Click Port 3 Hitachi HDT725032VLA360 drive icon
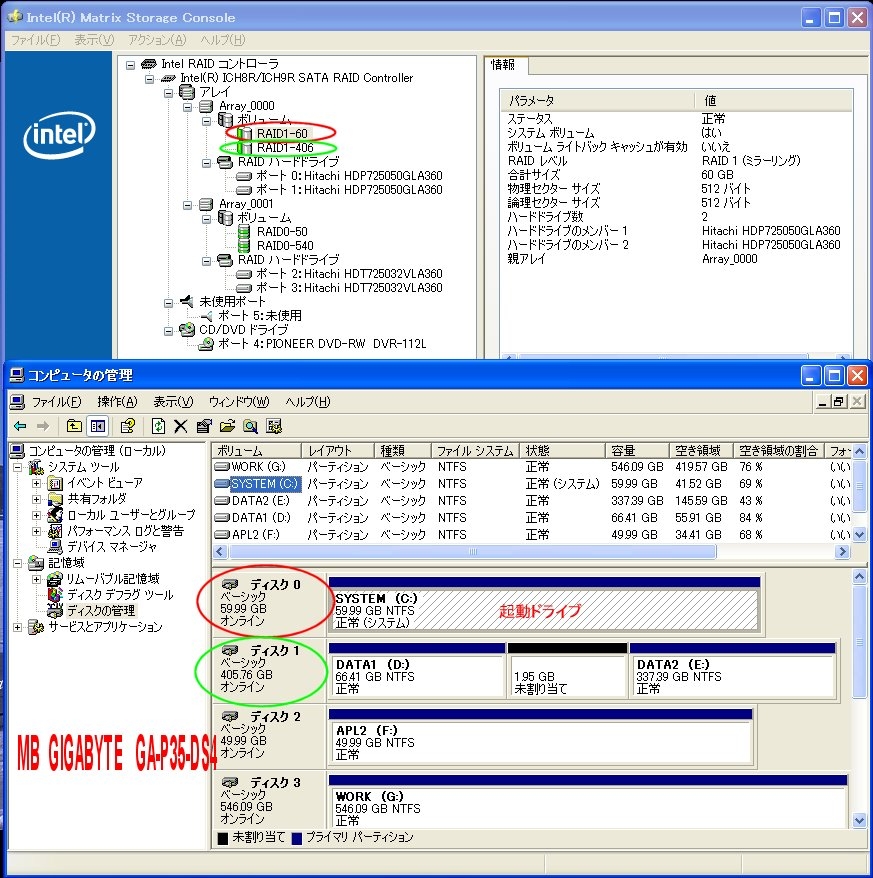This screenshot has width=873, height=878. (244, 288)
